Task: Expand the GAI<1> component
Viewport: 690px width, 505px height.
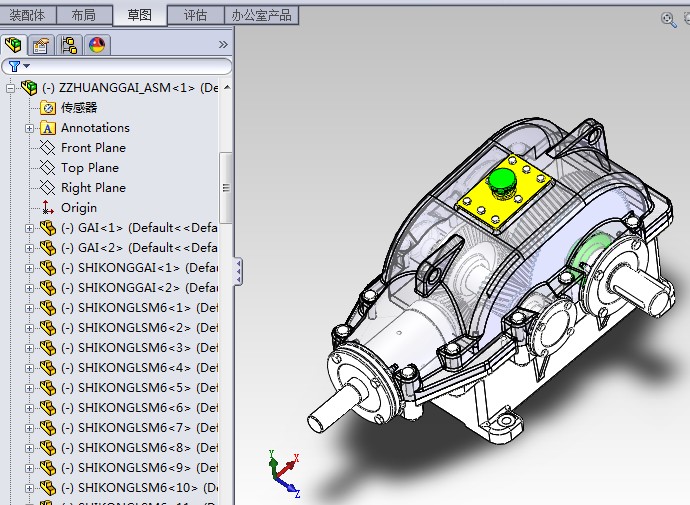Action: click(x=29, y=228)
